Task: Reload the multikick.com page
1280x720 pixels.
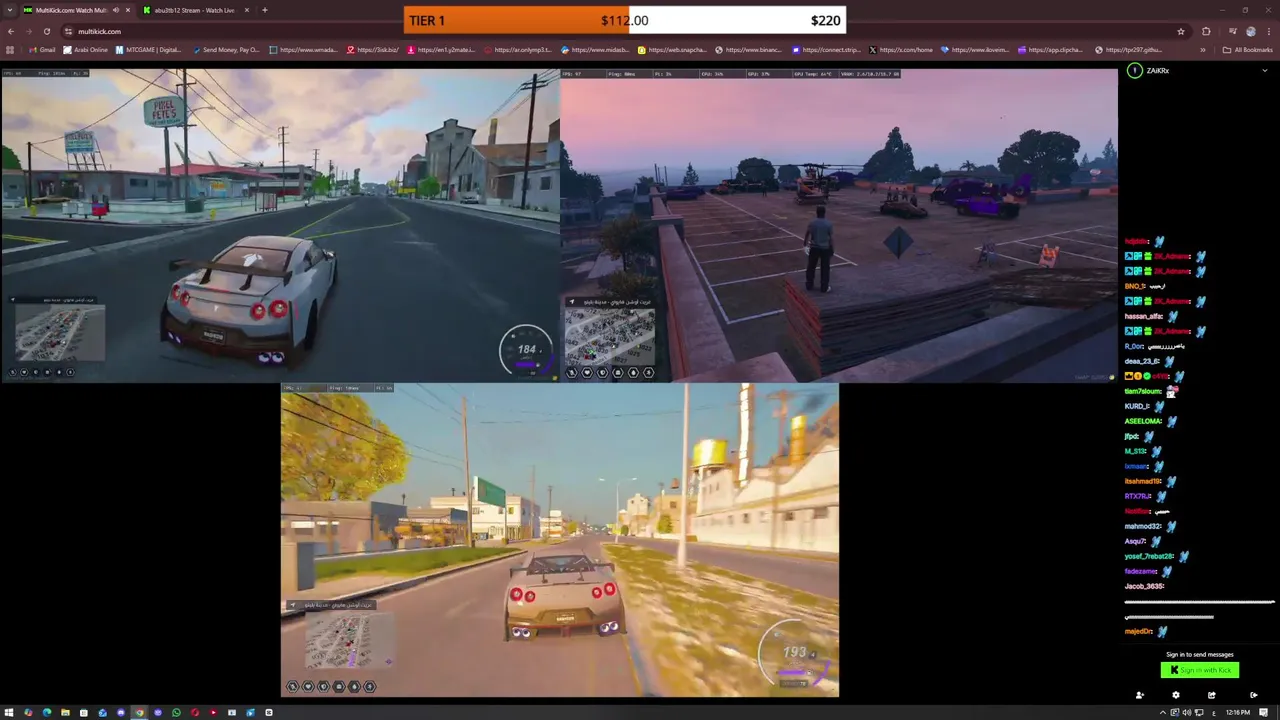Action: [x=46, y=31]
